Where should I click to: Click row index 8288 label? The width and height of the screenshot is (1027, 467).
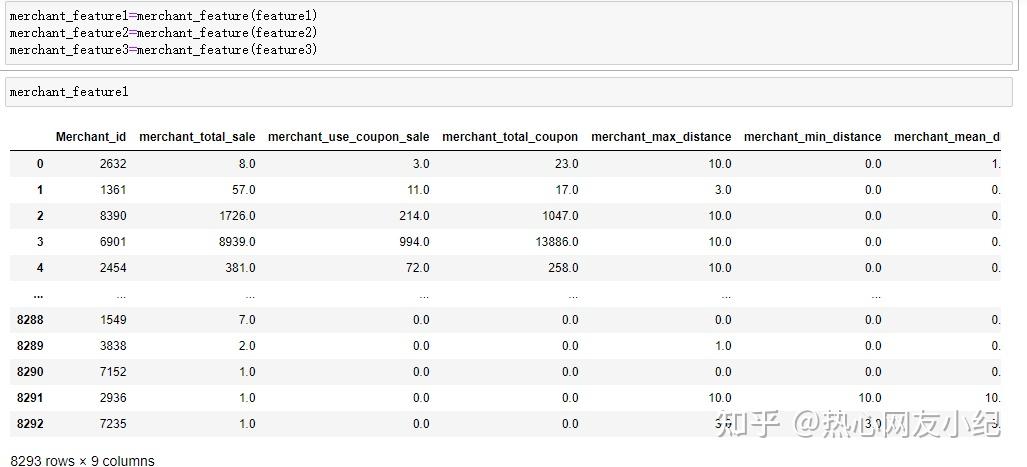point(30,320)
